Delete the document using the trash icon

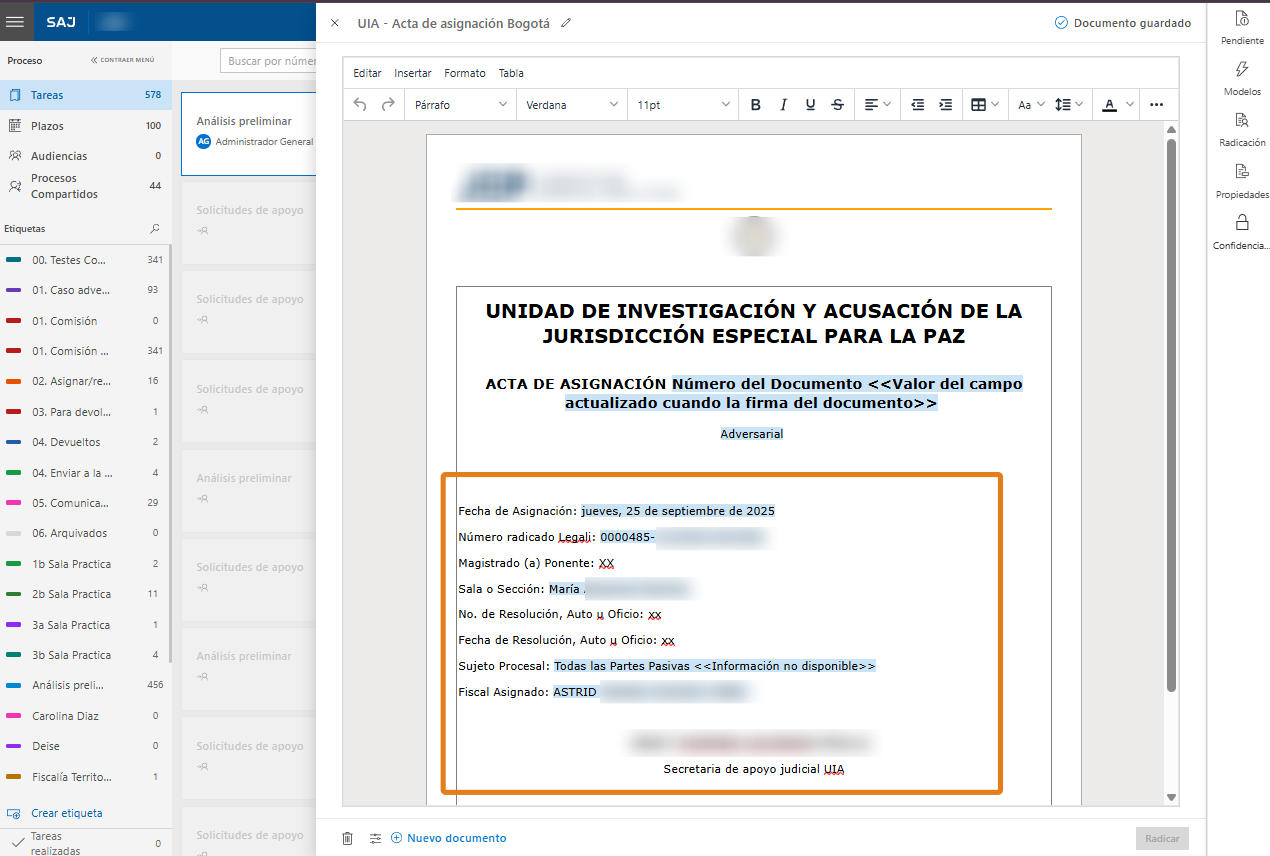347,838
